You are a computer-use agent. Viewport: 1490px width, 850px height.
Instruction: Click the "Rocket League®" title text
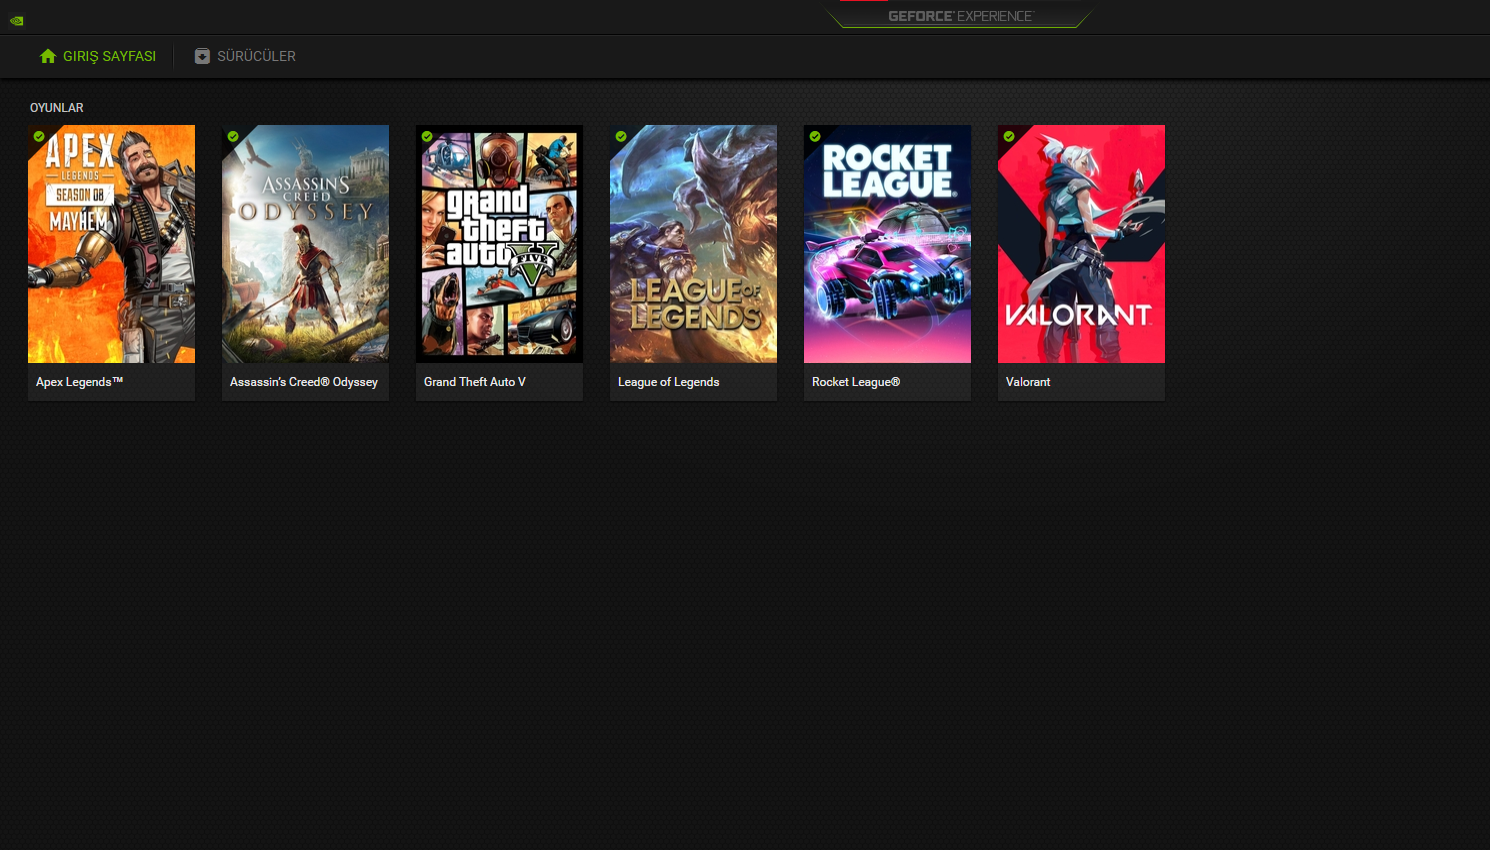pos(856,382)
